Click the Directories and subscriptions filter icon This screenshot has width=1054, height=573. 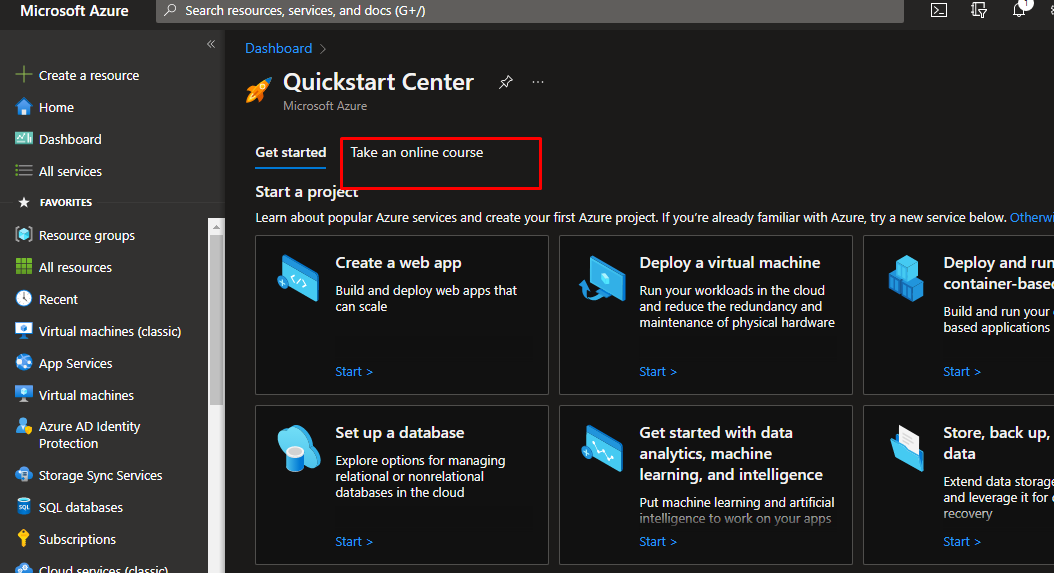979,10
